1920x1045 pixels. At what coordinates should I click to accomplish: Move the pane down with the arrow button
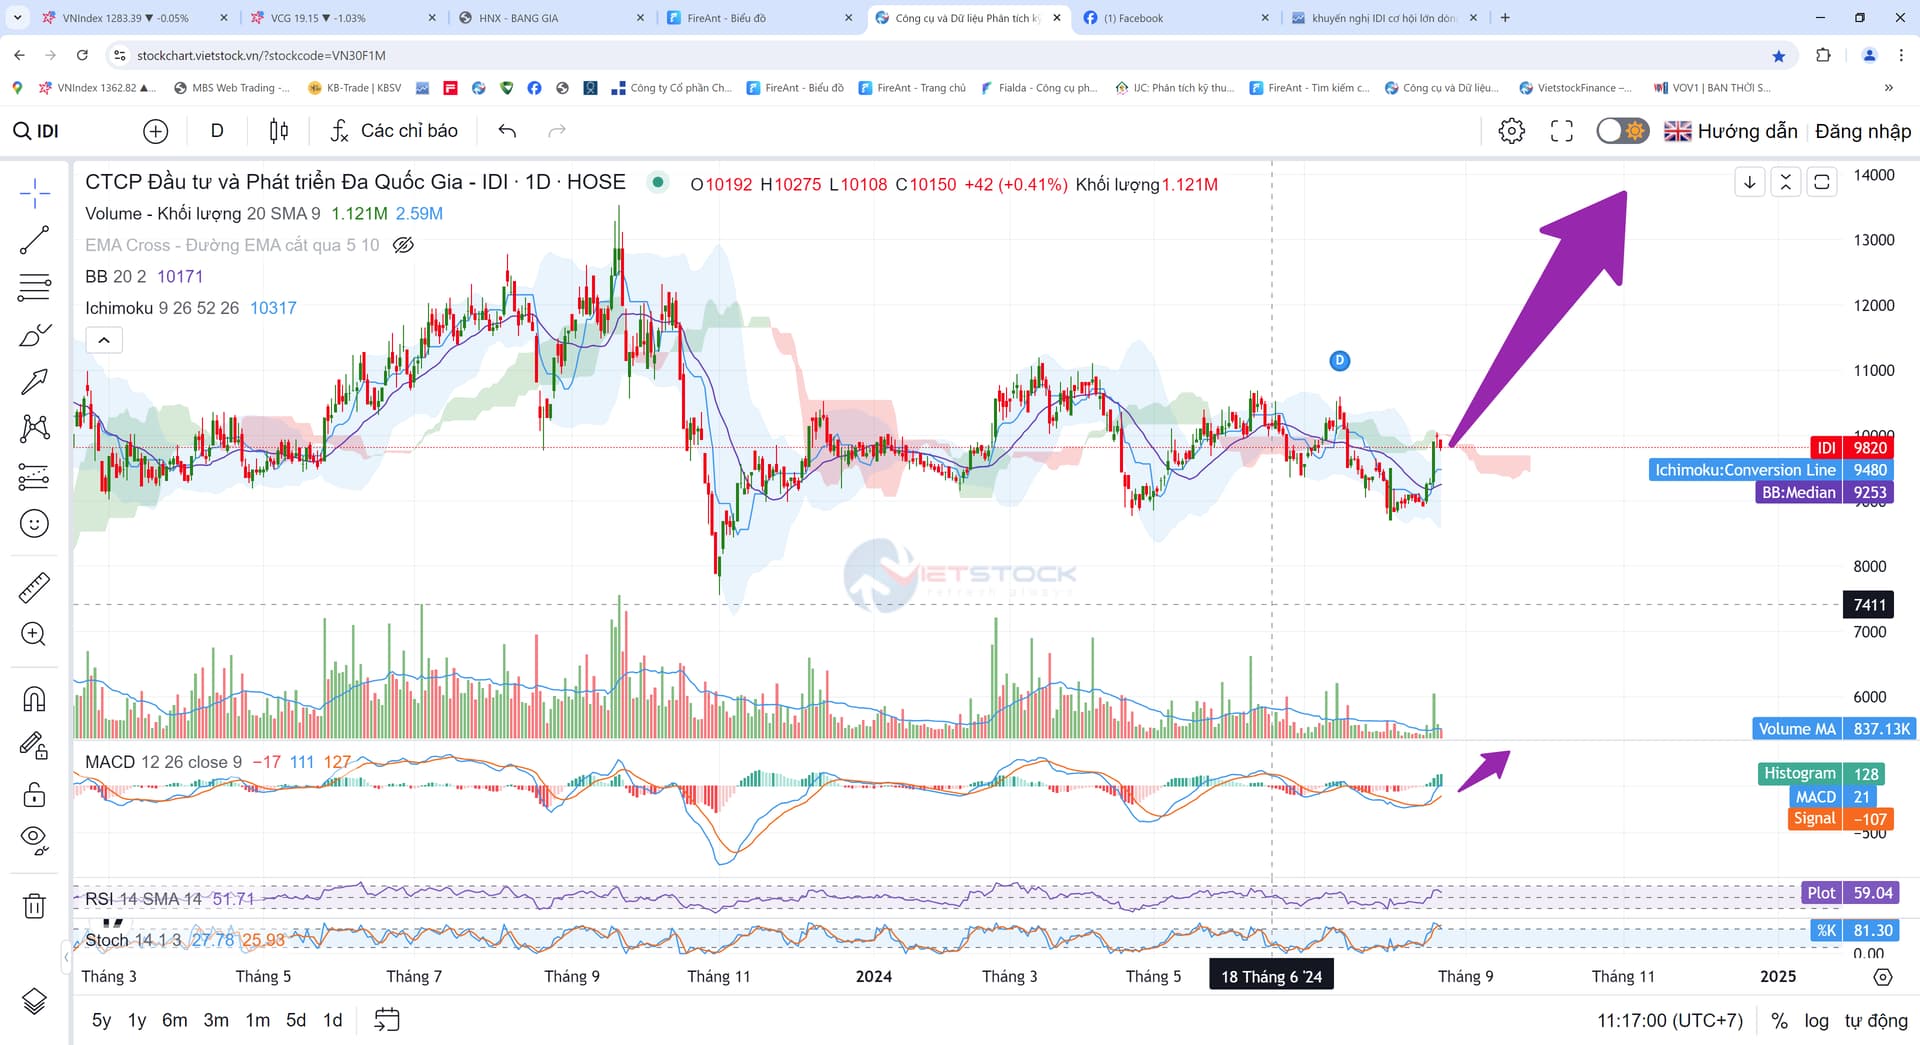click(1750, 182)
